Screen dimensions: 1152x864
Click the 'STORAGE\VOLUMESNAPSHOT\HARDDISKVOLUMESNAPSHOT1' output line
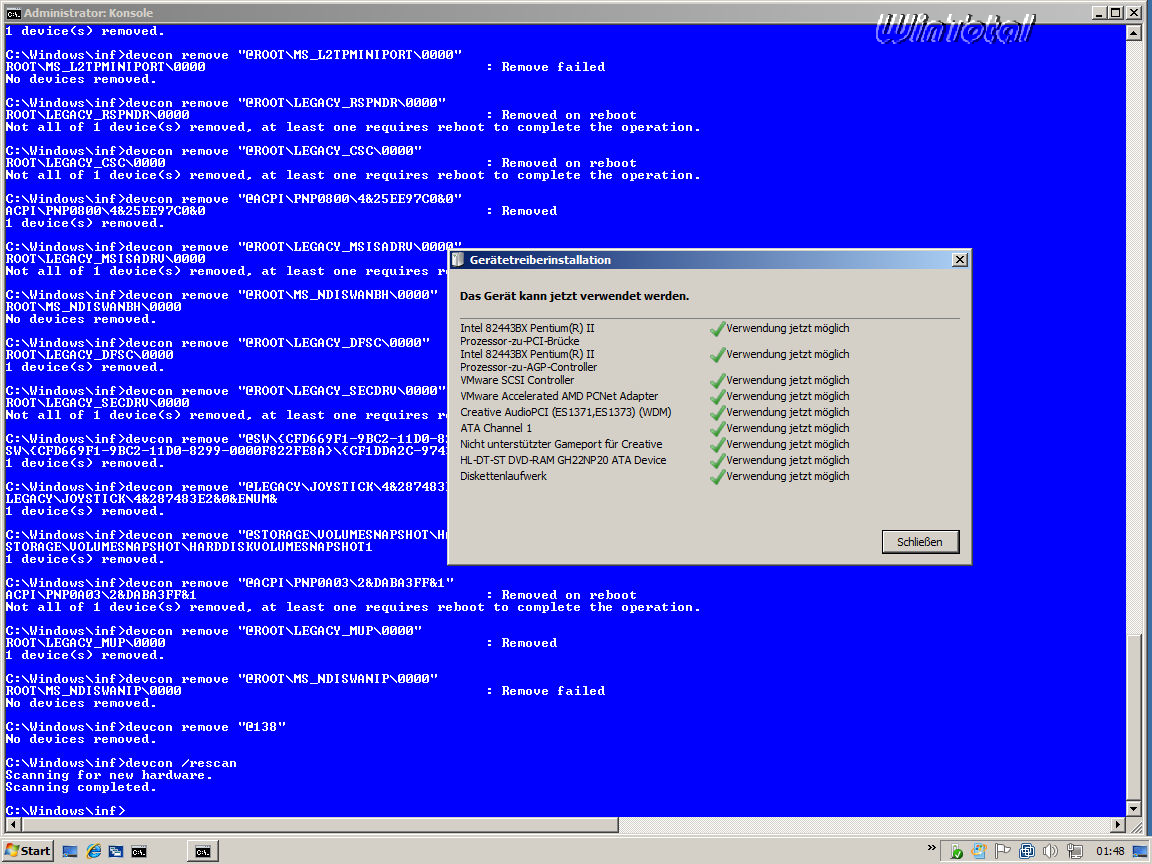coord(189,547)
